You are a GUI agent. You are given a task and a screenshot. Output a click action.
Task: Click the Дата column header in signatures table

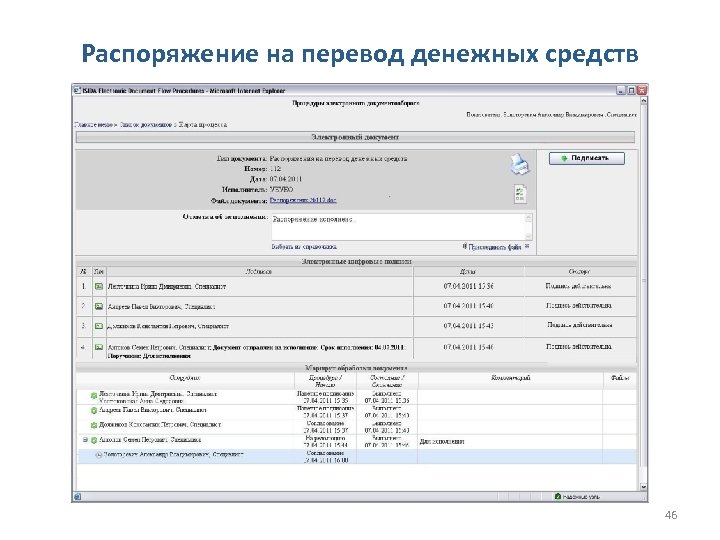[467, 272]
